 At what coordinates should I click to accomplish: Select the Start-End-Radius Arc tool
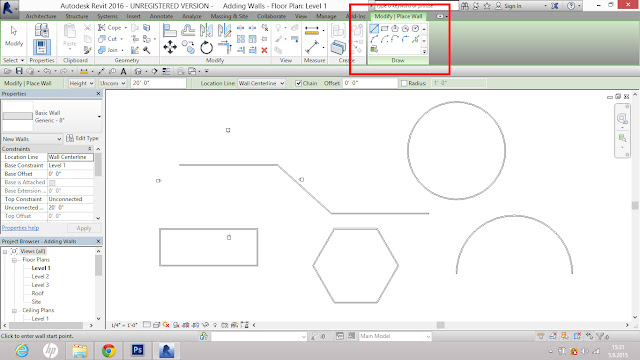click(374, 39)
